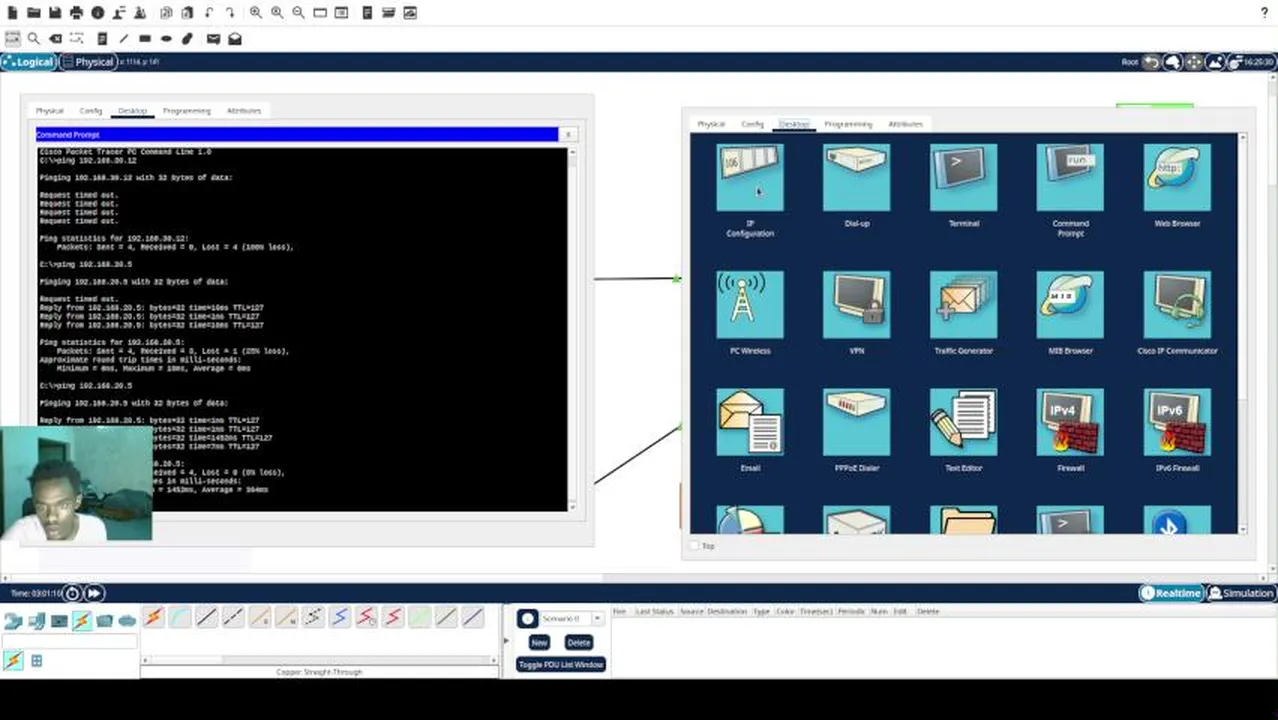Click the Save floppy disk icon
Screen dimensions: 1278x720
tap(55, 13)
